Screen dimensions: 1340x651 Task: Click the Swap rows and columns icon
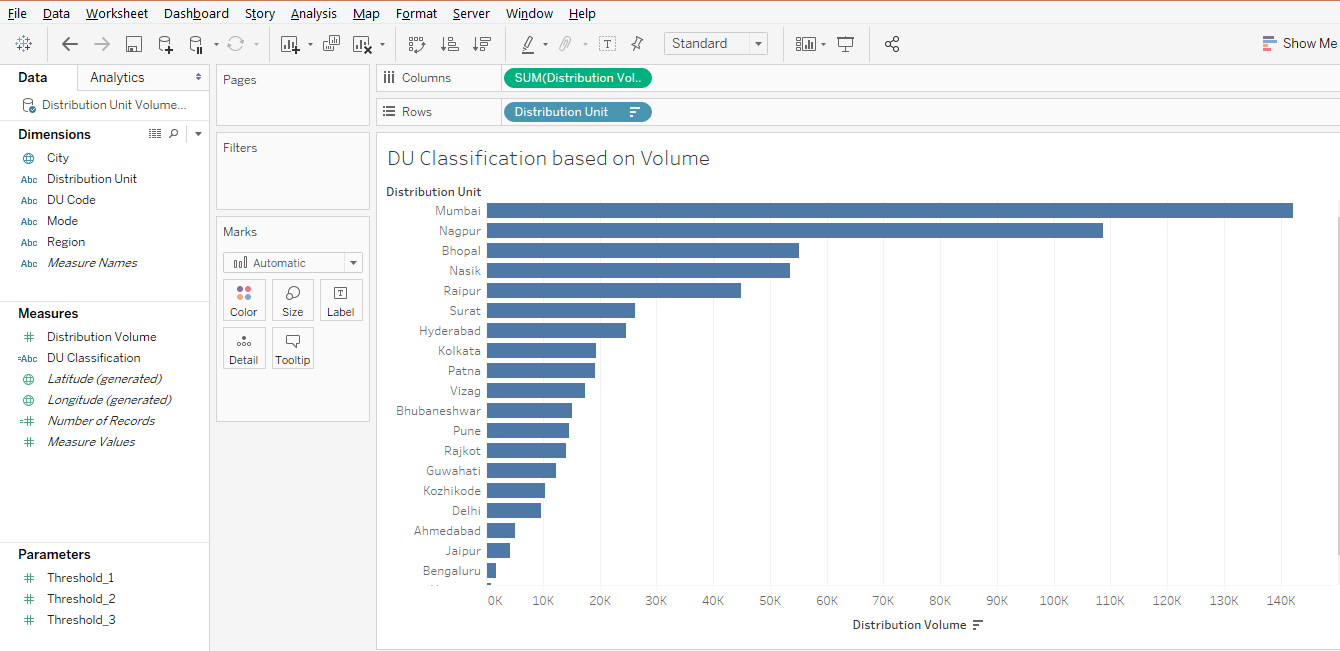[417, 44]
